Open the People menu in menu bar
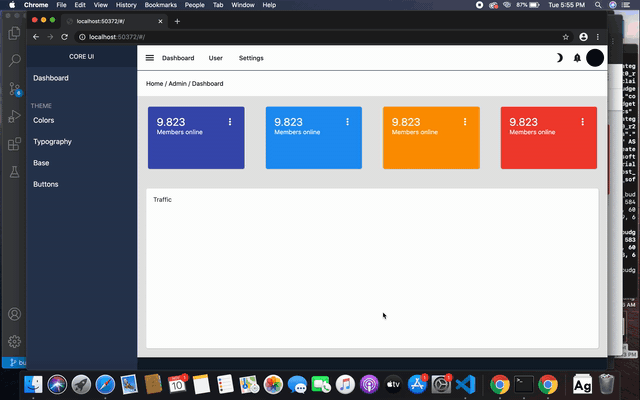The width and height of the screenshot is (640, 400). click(x=194, y=5)
